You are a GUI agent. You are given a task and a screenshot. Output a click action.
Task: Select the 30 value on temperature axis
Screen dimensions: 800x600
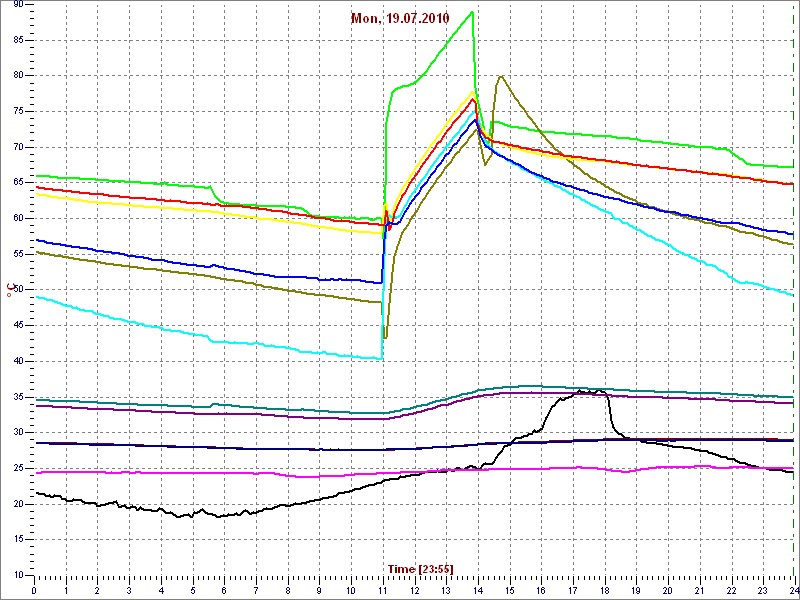tap(18, 433)
